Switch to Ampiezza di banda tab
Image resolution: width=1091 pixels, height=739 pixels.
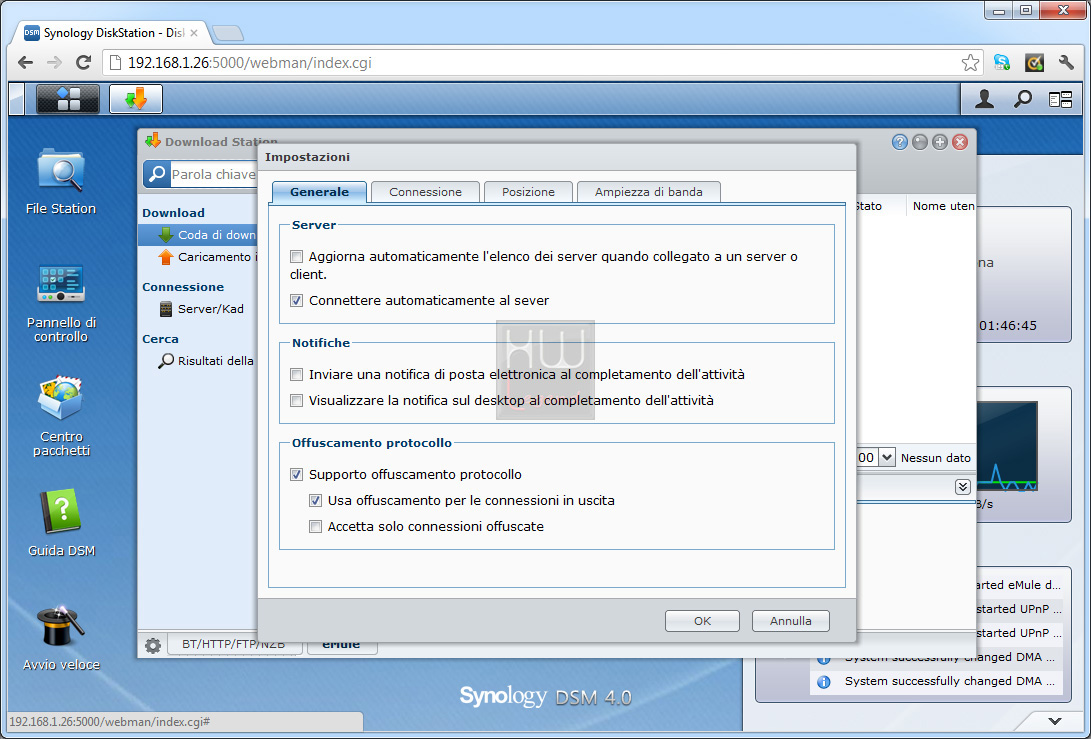pyautogui.click(x=648, y=192)
